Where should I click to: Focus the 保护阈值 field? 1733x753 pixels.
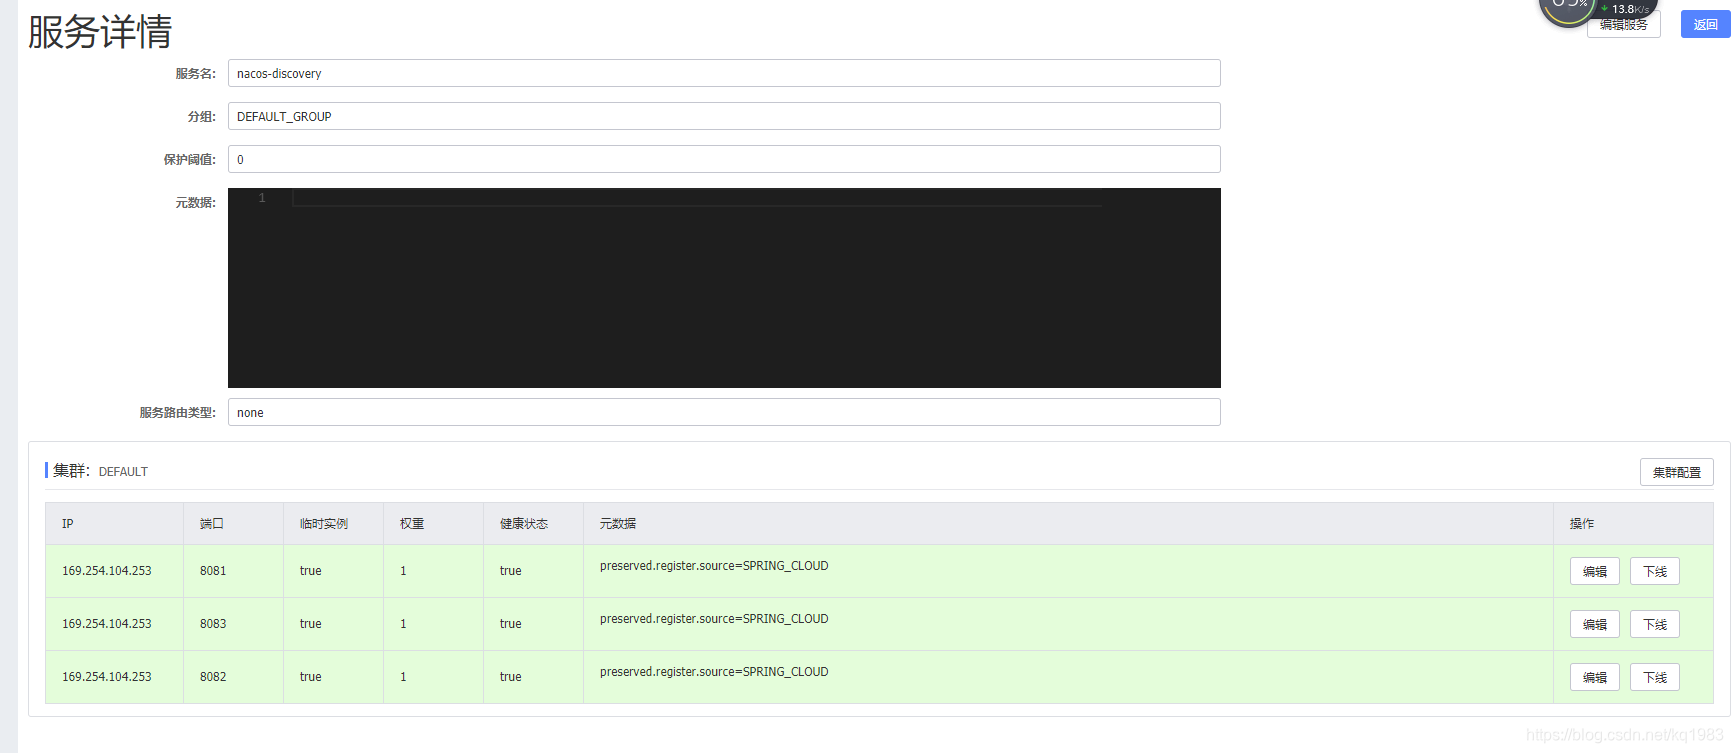(x=724, y=159)
